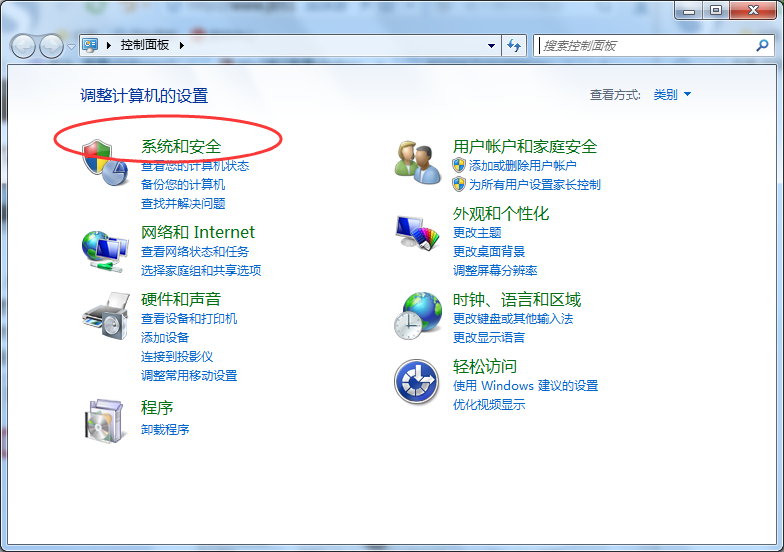Open the 硬件和声音 category
Viewport: 784px width, 552px height.
pyautogui.click(x=181, y=300)
